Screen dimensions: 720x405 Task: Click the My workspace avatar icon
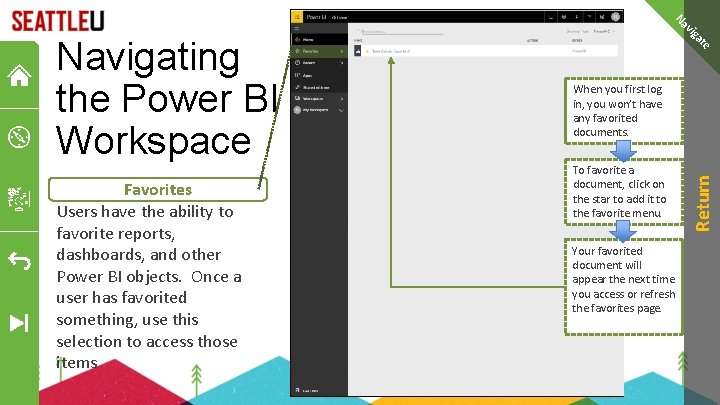tap(297, 110)
